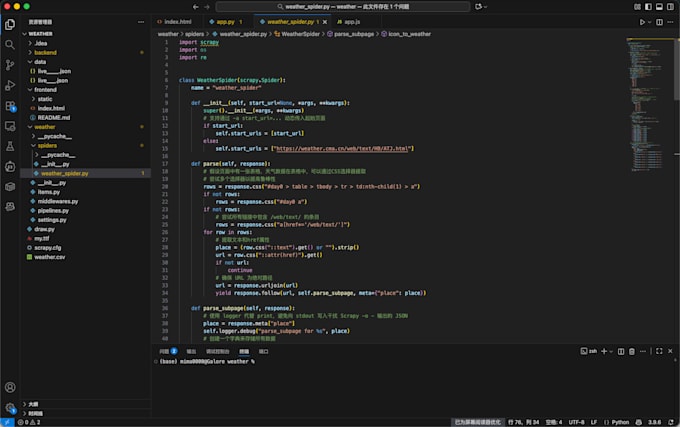Close the terminal panel
The width and height of the screenshot is (680, 427).
(x=670, y=351)
